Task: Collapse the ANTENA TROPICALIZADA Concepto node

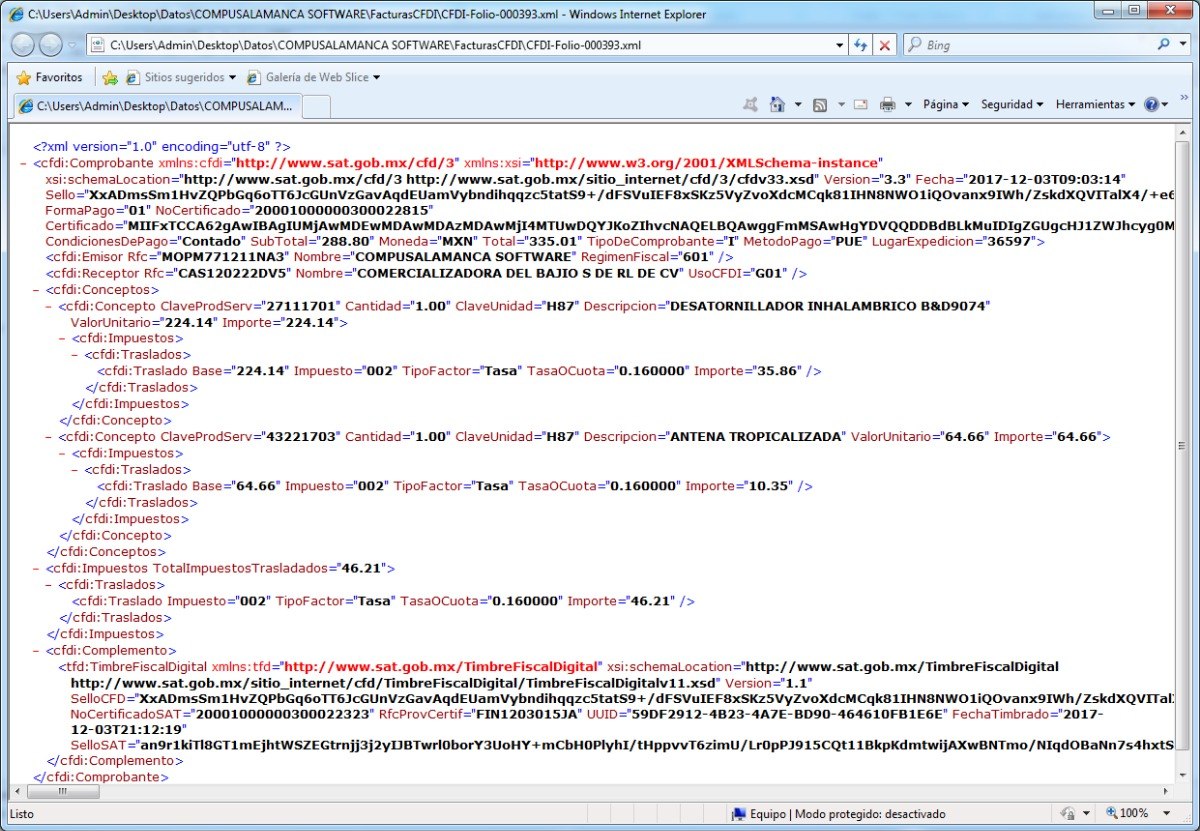Action: click(49, 437)
